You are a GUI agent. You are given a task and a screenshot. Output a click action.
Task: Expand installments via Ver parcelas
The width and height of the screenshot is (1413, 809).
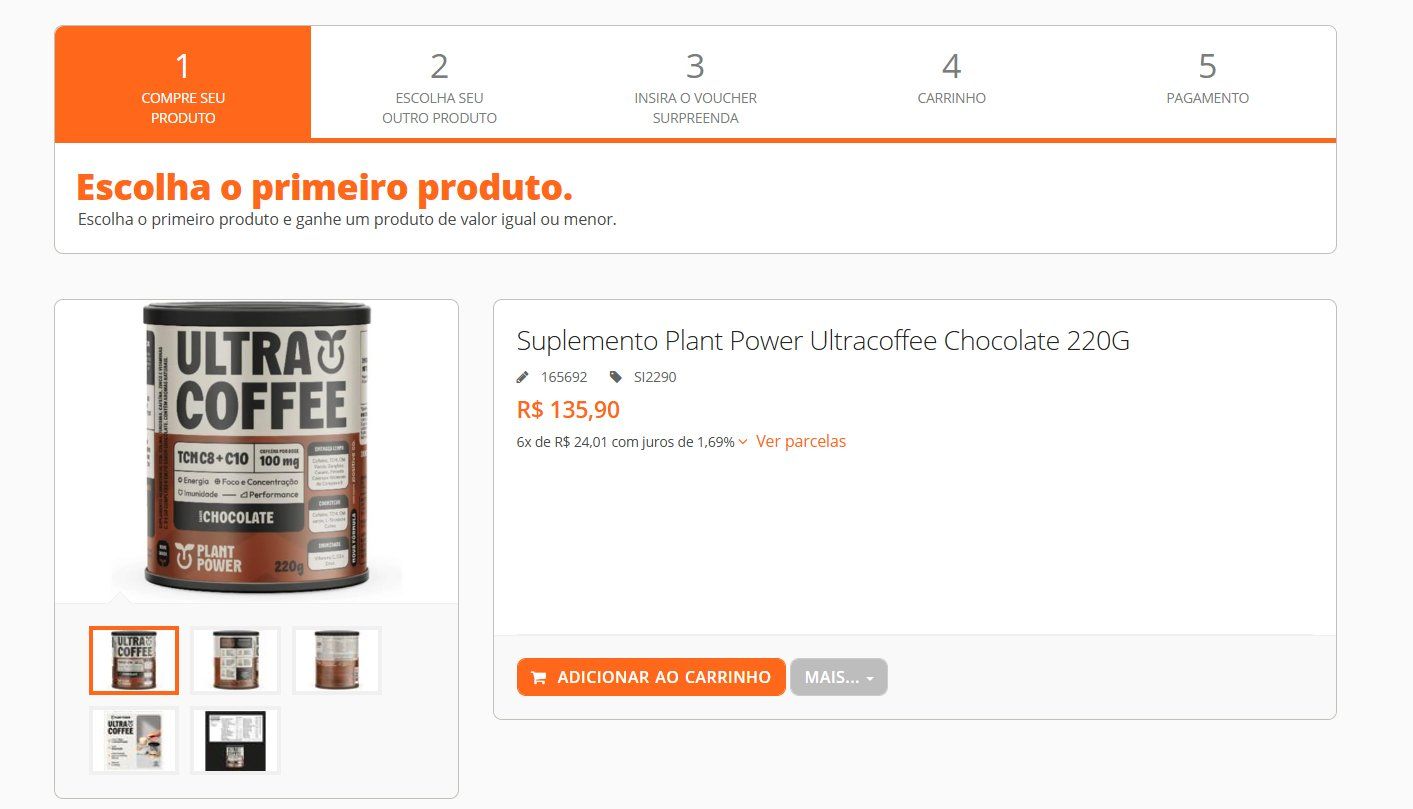pos(800,441)
